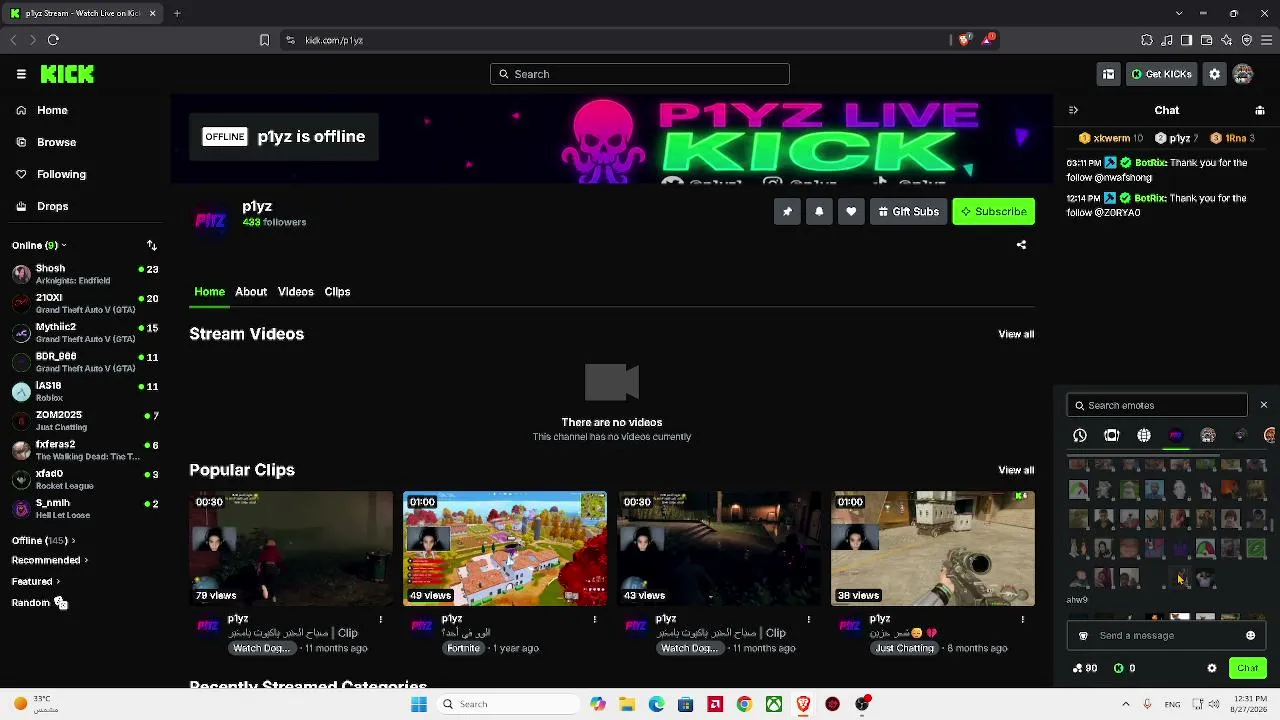The image size is (1280, 720).
Task: Show hidden system tray icons
Action: pos(1126,704)
